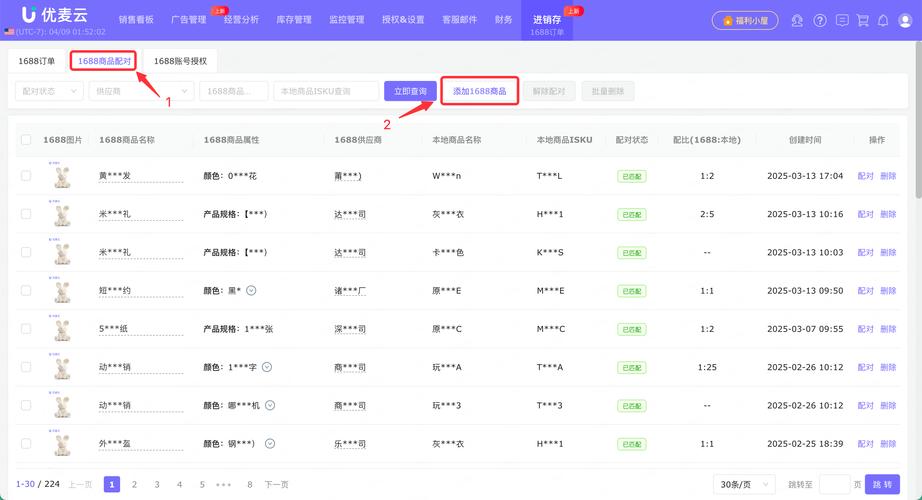Viewport: 922px width, 500px height.
Task: Open product thumbnail in 黄***发 row
Action: click(x=62, y=176)
